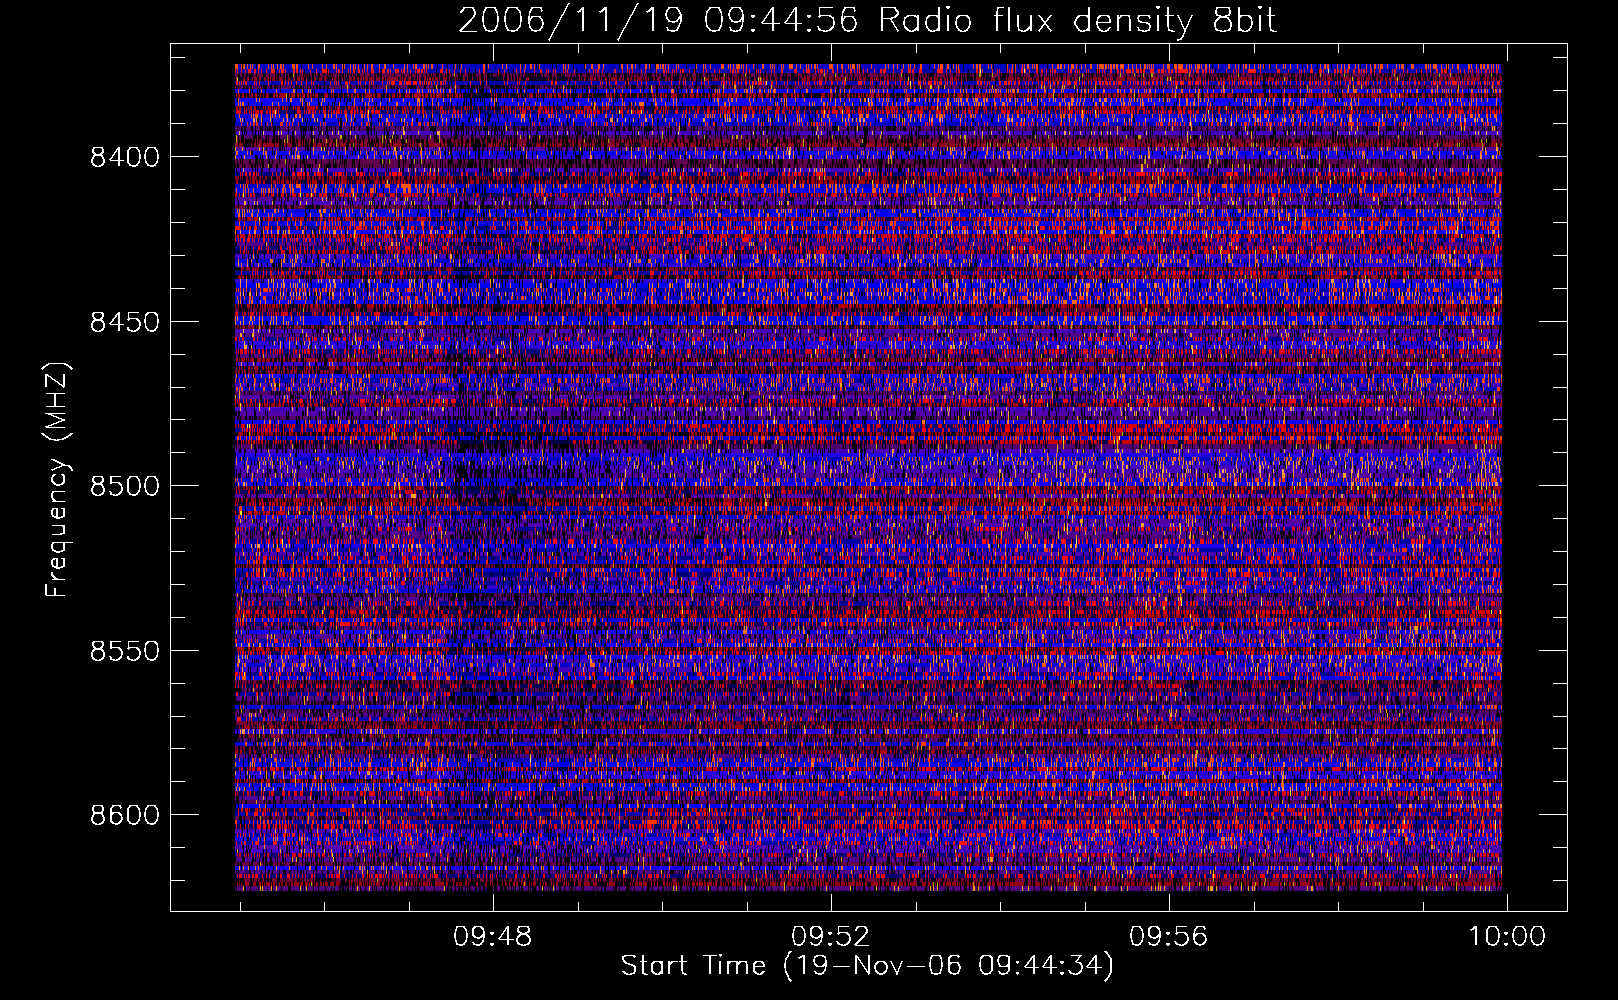The image size is (1618, 1000).
Task: Select the 8600 frequency axis label
Action: [x=124, y=815]
